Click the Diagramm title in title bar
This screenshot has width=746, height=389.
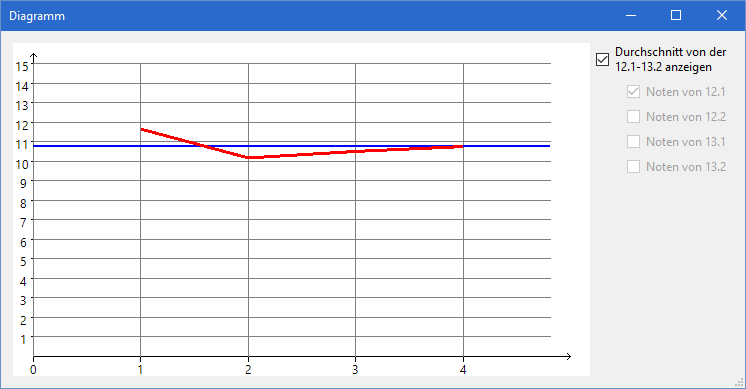(x=37, y=16)
